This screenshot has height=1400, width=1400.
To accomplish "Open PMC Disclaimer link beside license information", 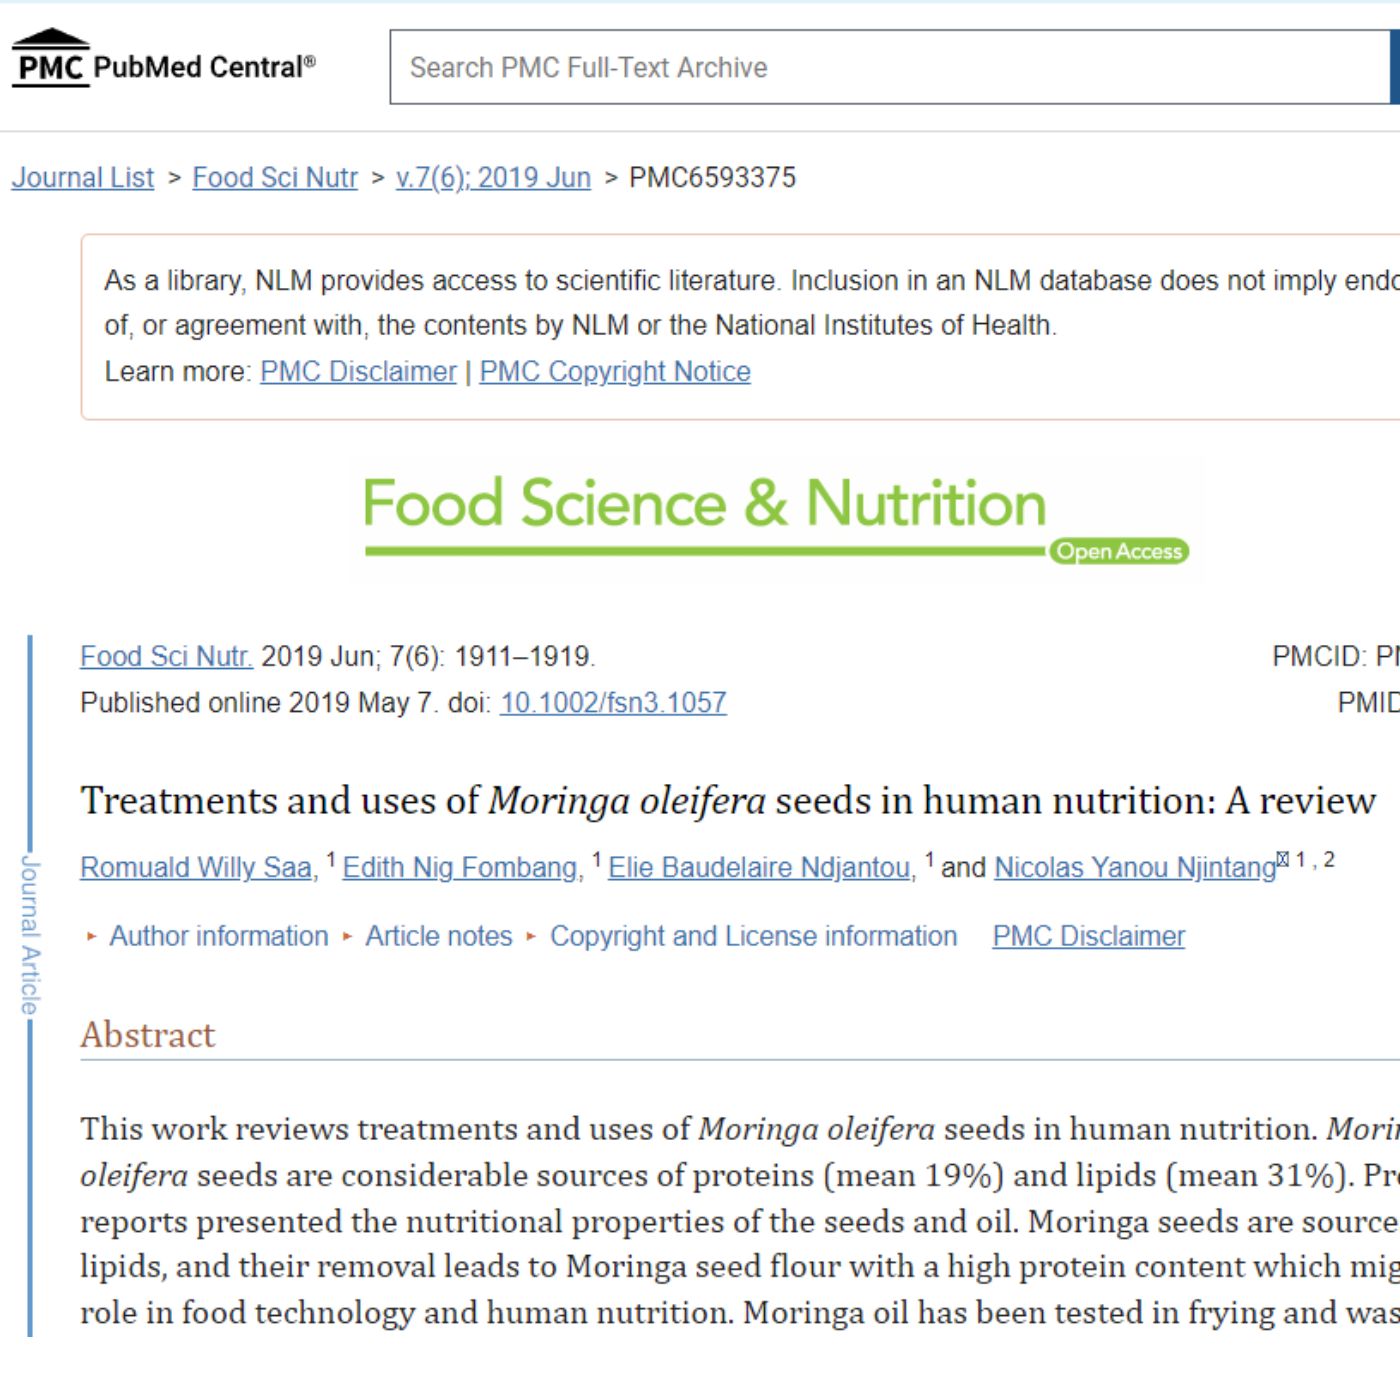I will point(1088,937).
